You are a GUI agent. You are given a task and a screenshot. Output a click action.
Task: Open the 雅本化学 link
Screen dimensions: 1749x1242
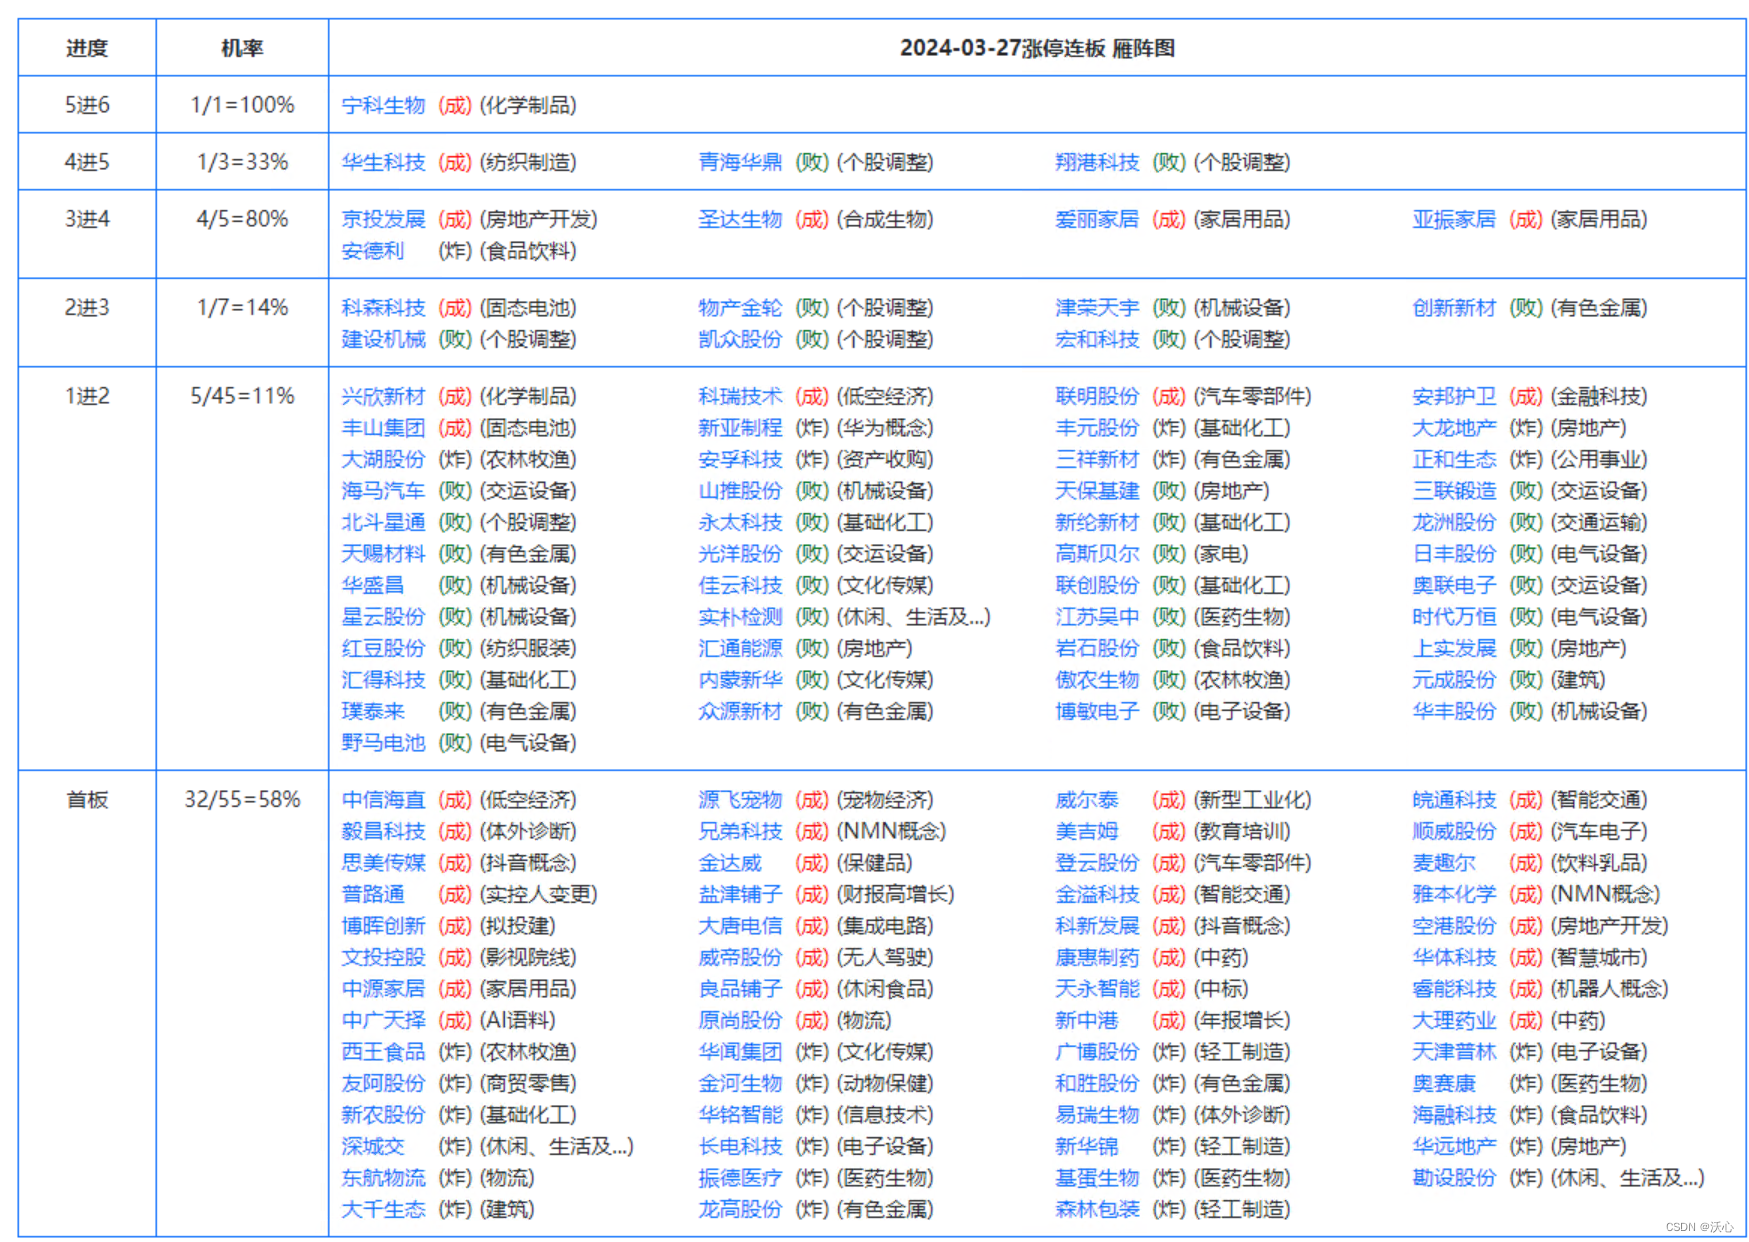pos(1454,895)
